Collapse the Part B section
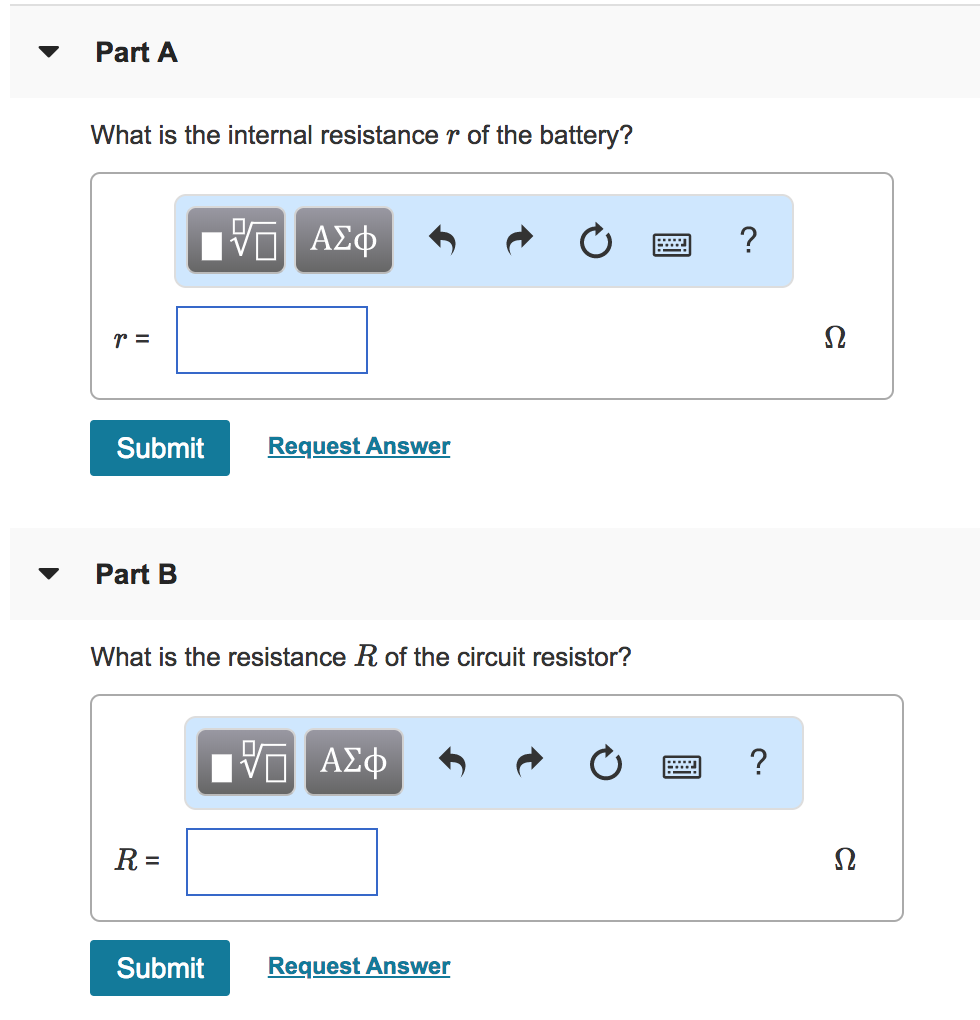The image size is (980, 1020). click(x=49, y=573)
